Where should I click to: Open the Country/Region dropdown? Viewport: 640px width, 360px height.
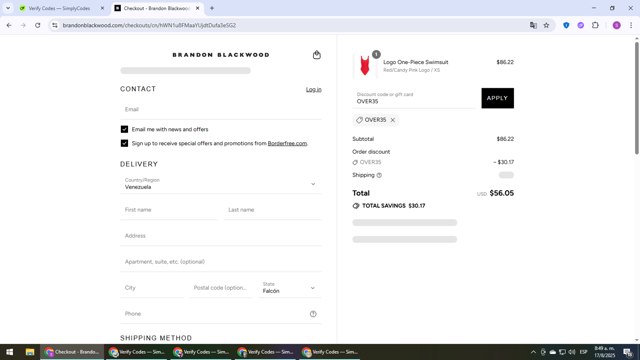click(220, 184)
